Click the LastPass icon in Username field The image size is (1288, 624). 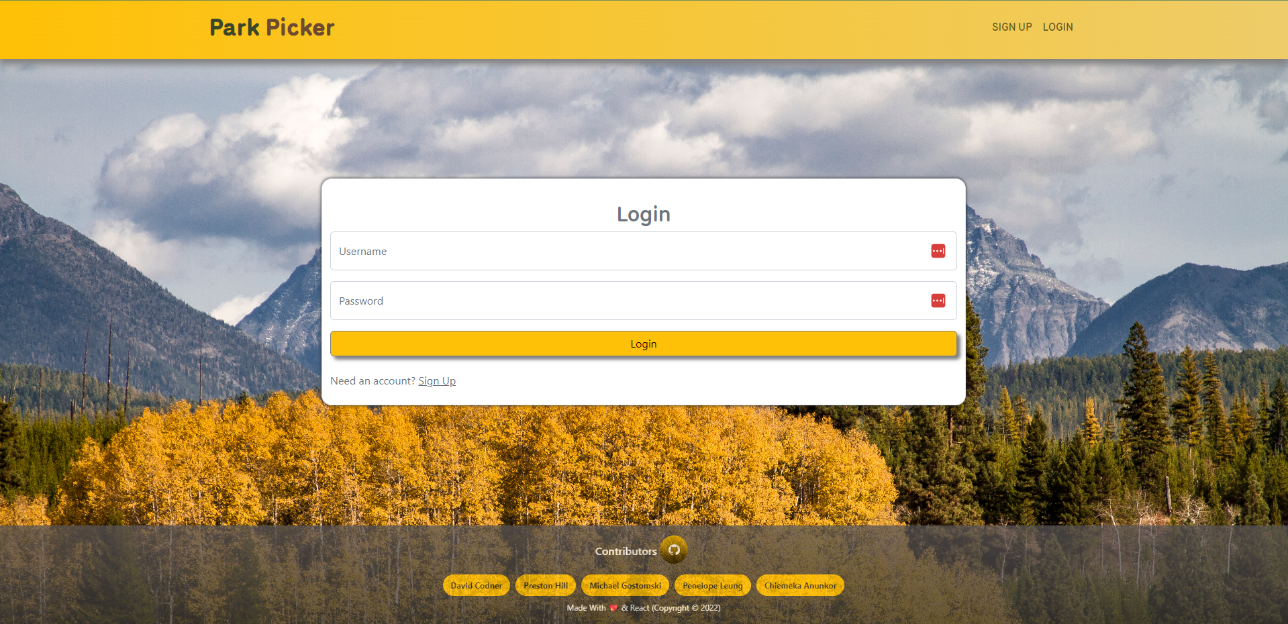(x=938, y=251)
